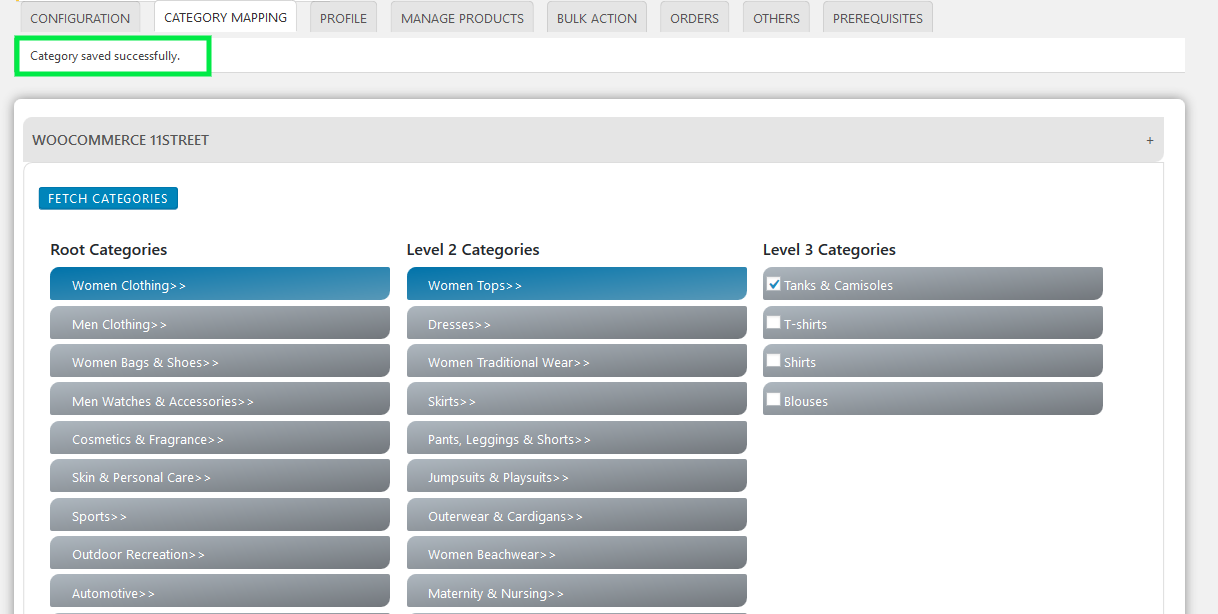Click the Root Categories heading
This screenshot has width=1218, height=614.
pyautogui.click(x=109, y=249)
